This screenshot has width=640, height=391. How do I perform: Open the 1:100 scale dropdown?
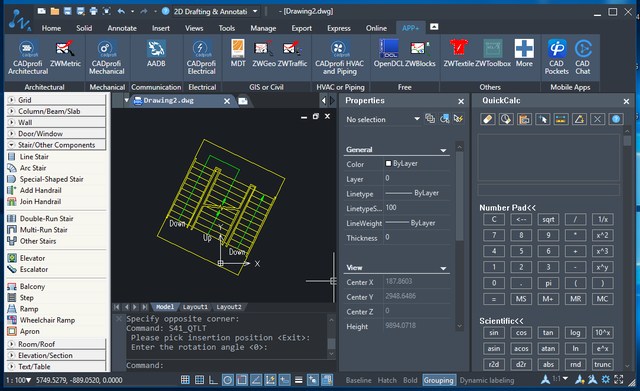tap(18, 380)
